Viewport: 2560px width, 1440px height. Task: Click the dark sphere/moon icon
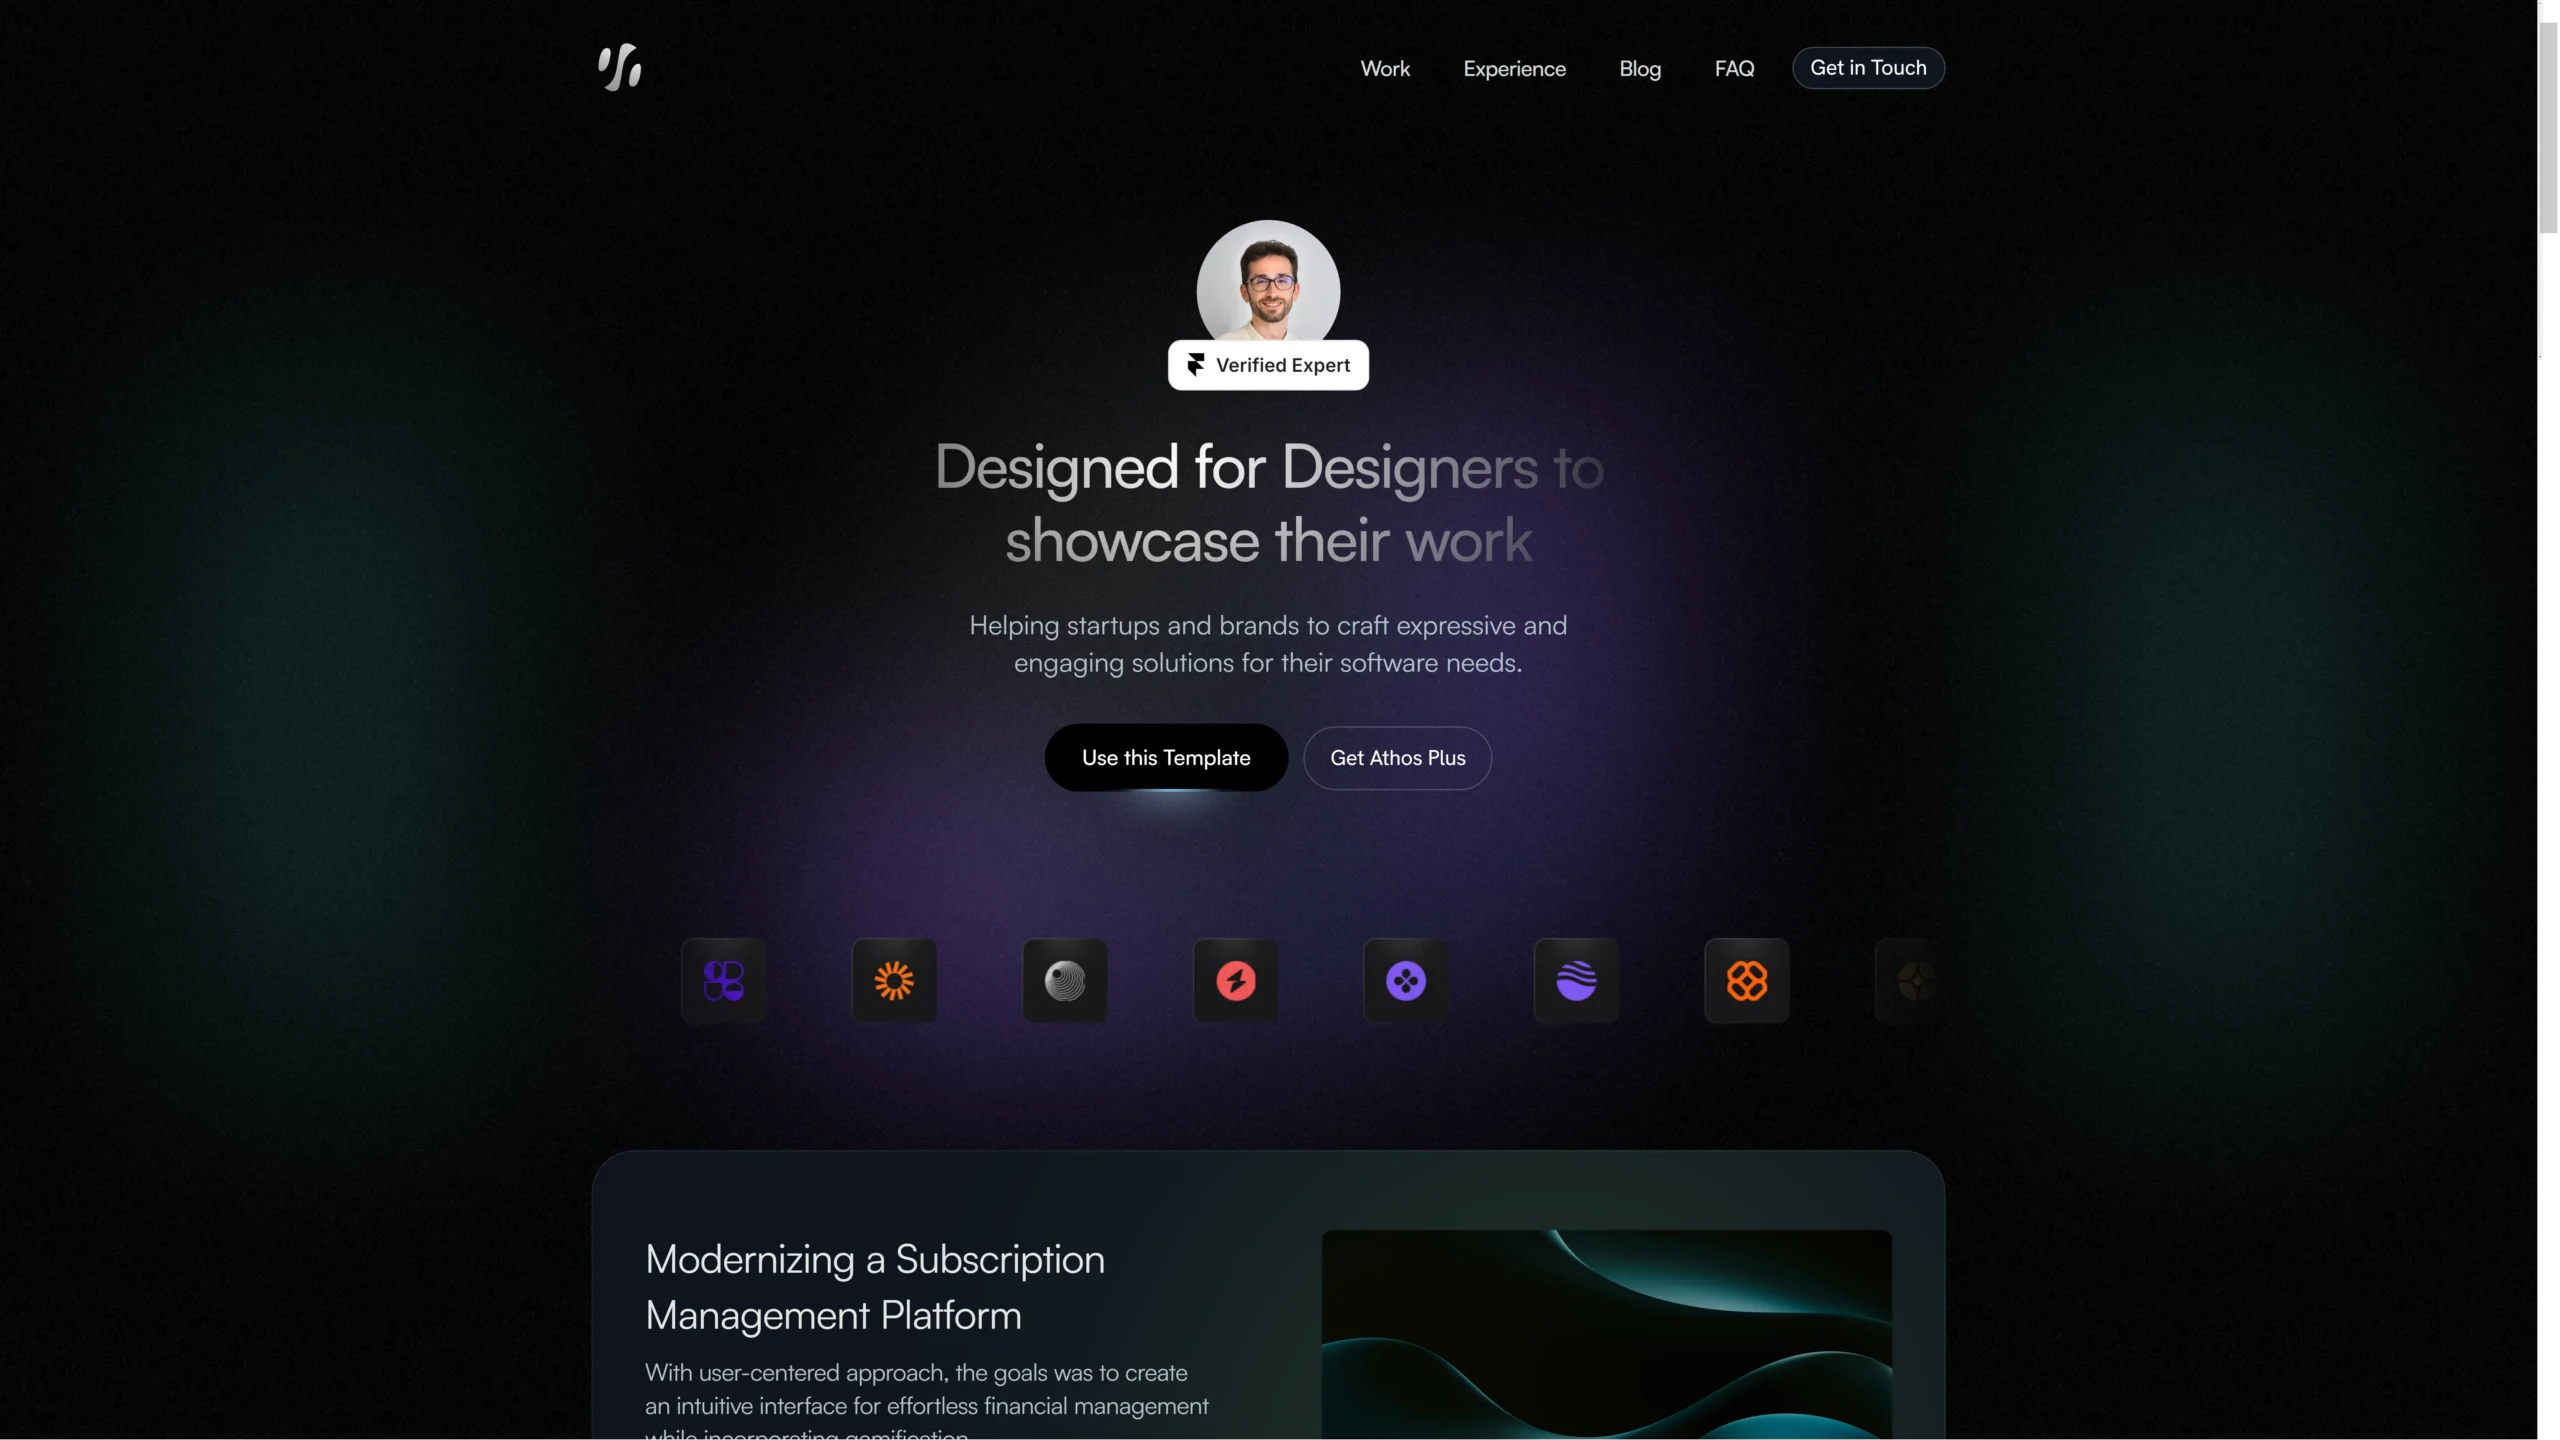coord(1064,979)
